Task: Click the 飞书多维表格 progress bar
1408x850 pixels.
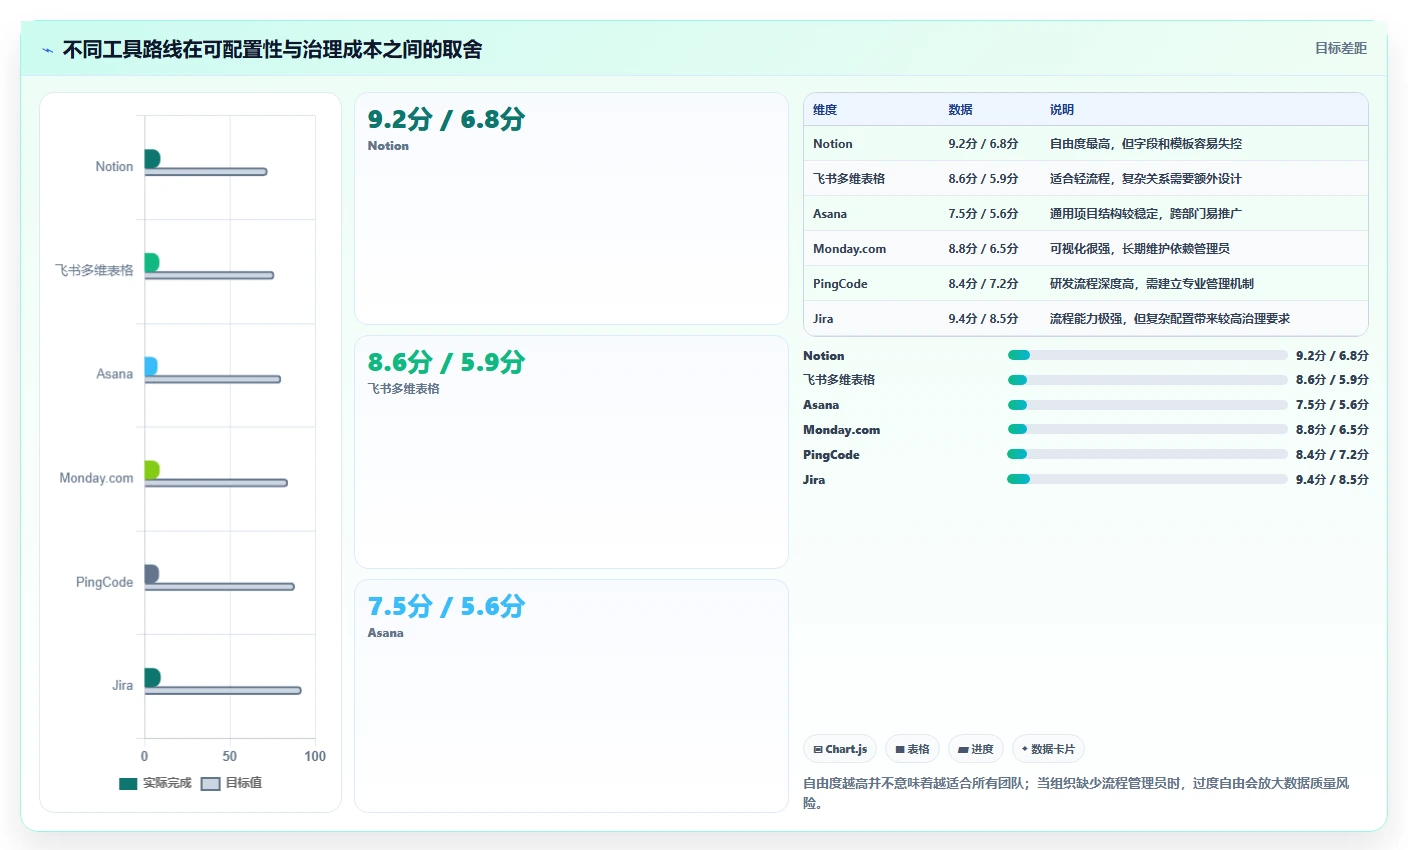Action: (1148, 380)
